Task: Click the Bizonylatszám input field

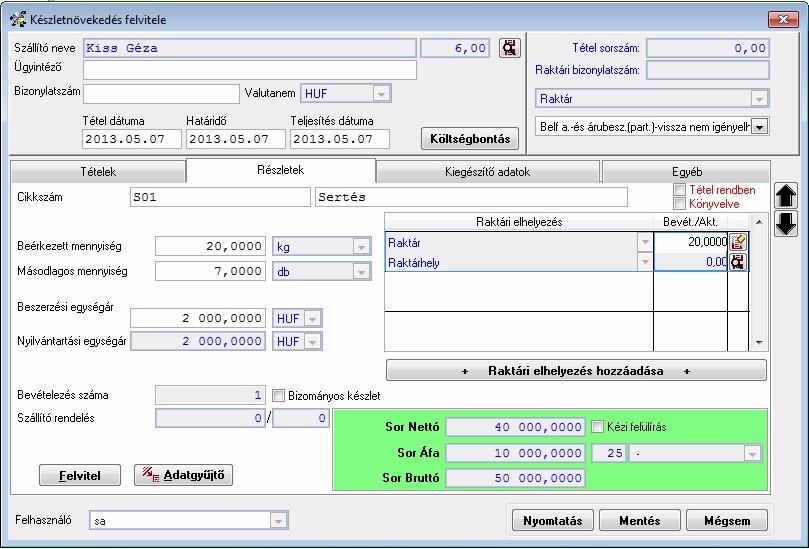Action: click(x=161, y=94)
